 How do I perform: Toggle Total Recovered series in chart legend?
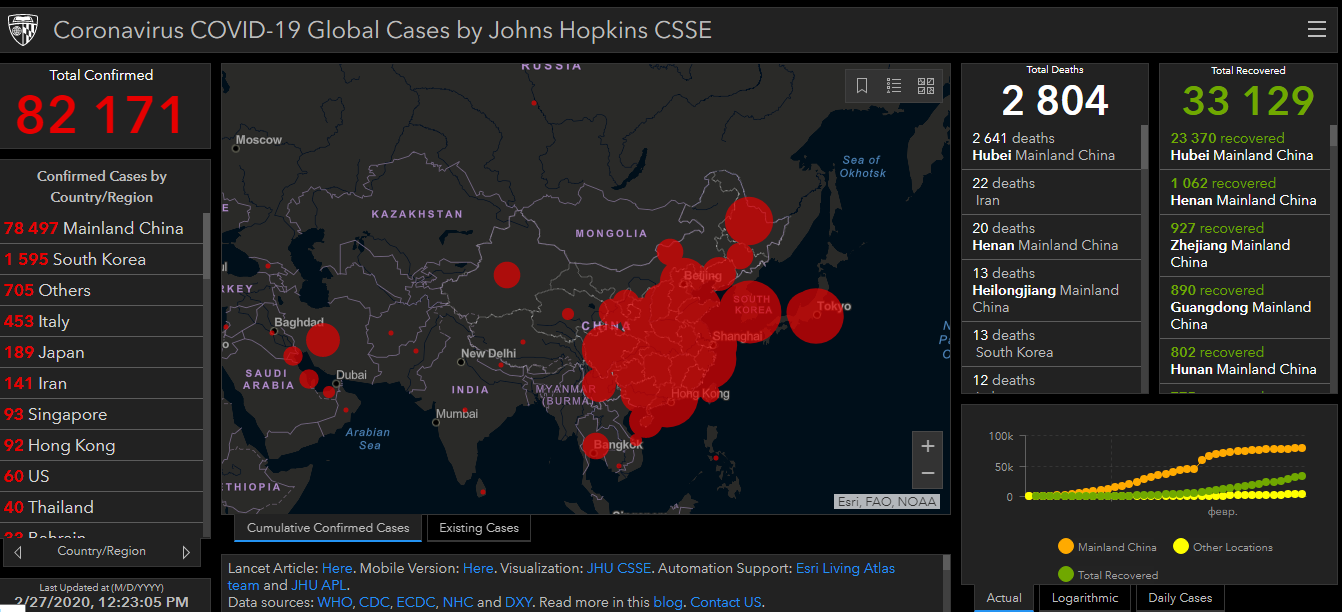(x=1107, y=575)
